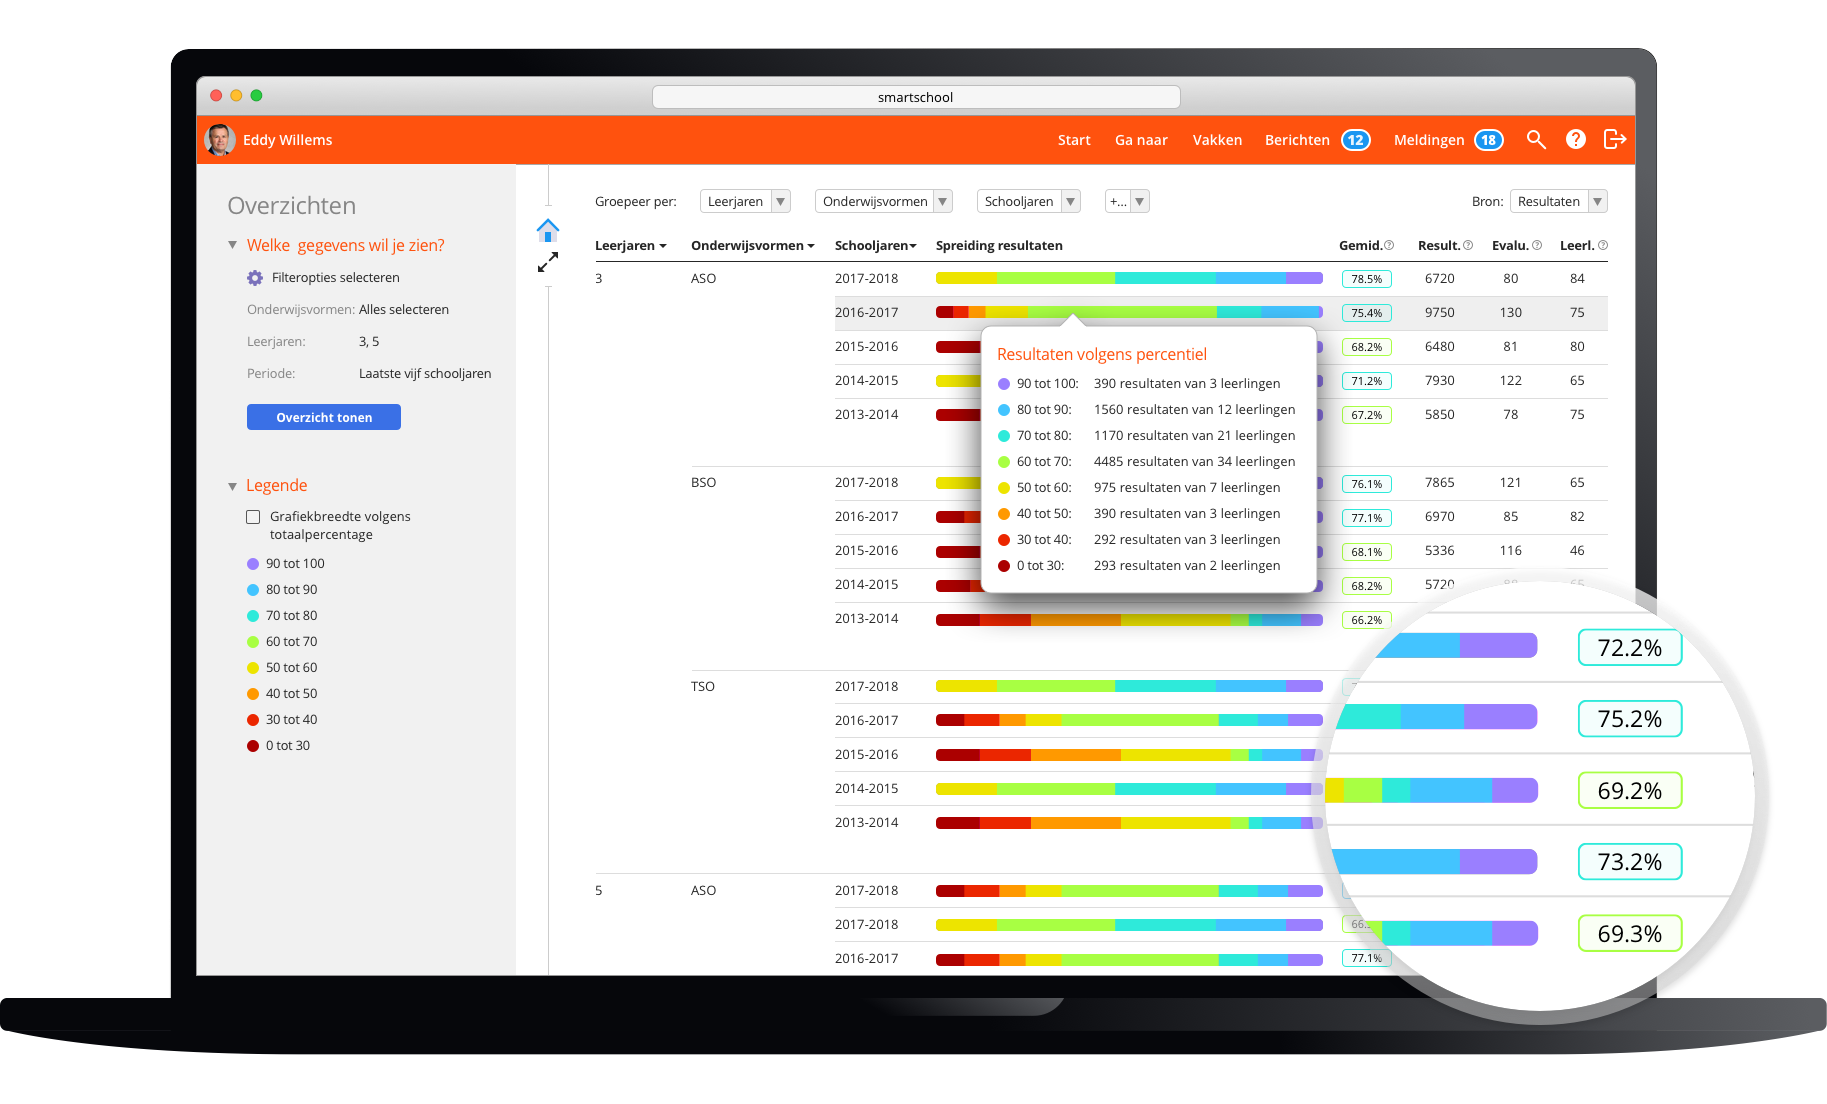The image size is (1827, 1104).
Task: Click the 0 tot 30 legend swatch
Action: 253,746
